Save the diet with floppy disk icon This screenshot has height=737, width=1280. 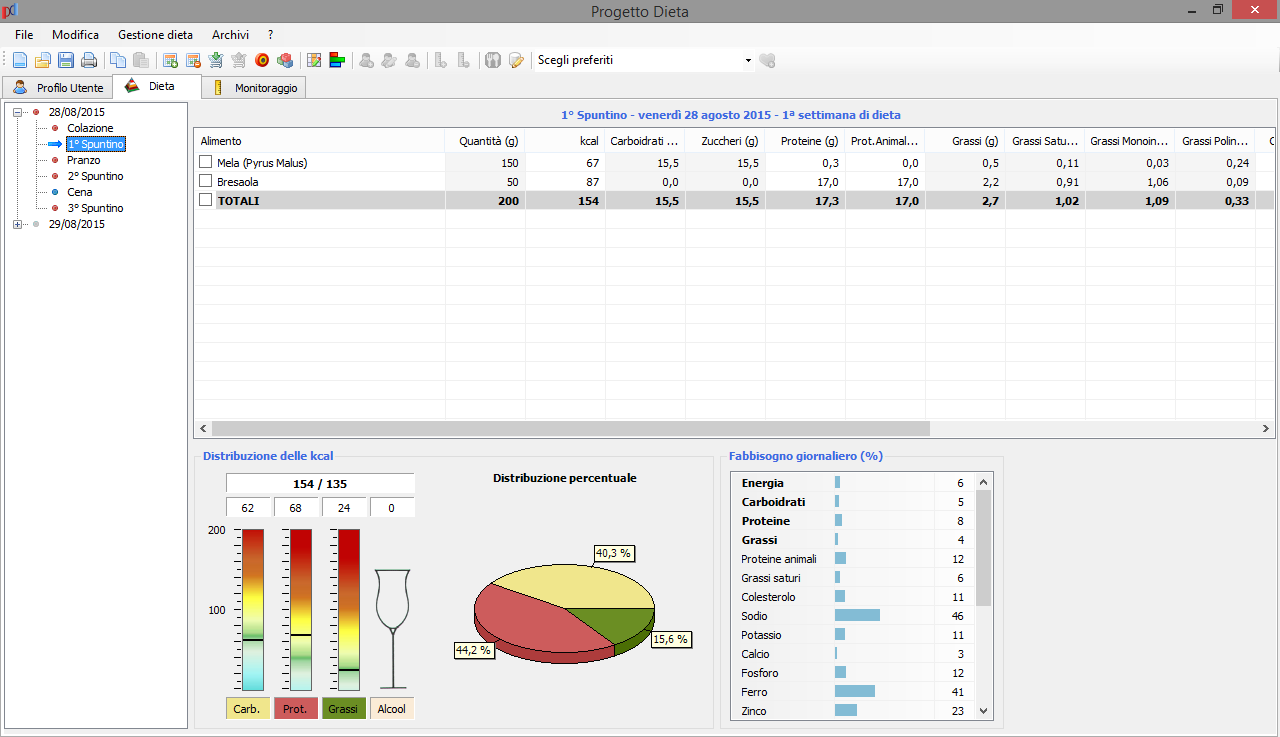(x=66, y=60)
